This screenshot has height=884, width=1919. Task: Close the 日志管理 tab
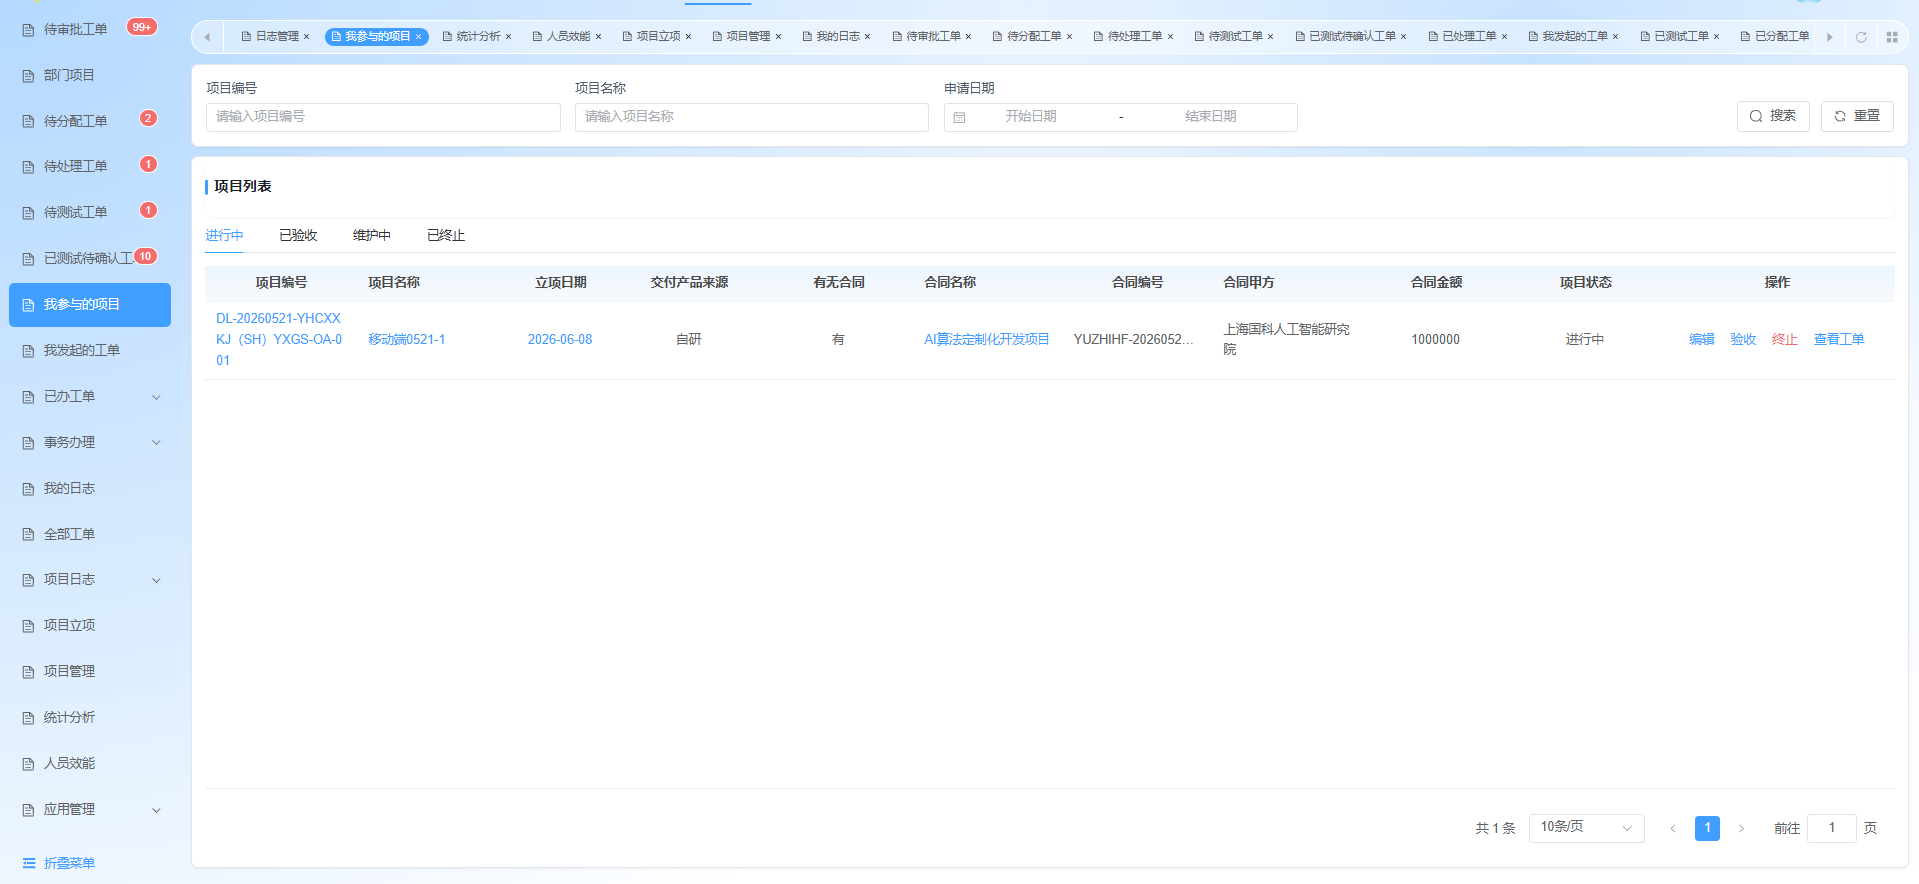(306, 37)
